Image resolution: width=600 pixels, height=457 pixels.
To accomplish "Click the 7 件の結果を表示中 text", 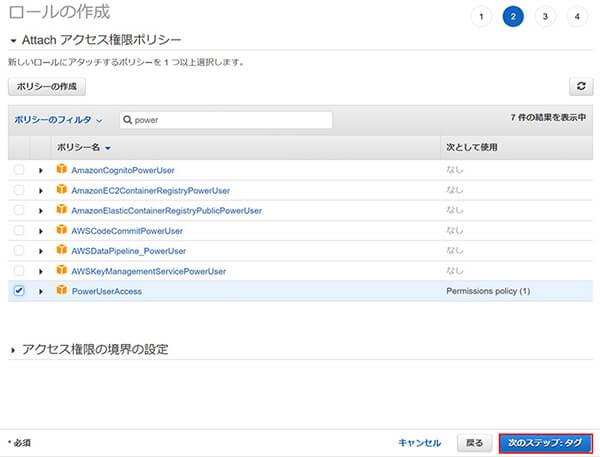I will (x=548, y=118).
